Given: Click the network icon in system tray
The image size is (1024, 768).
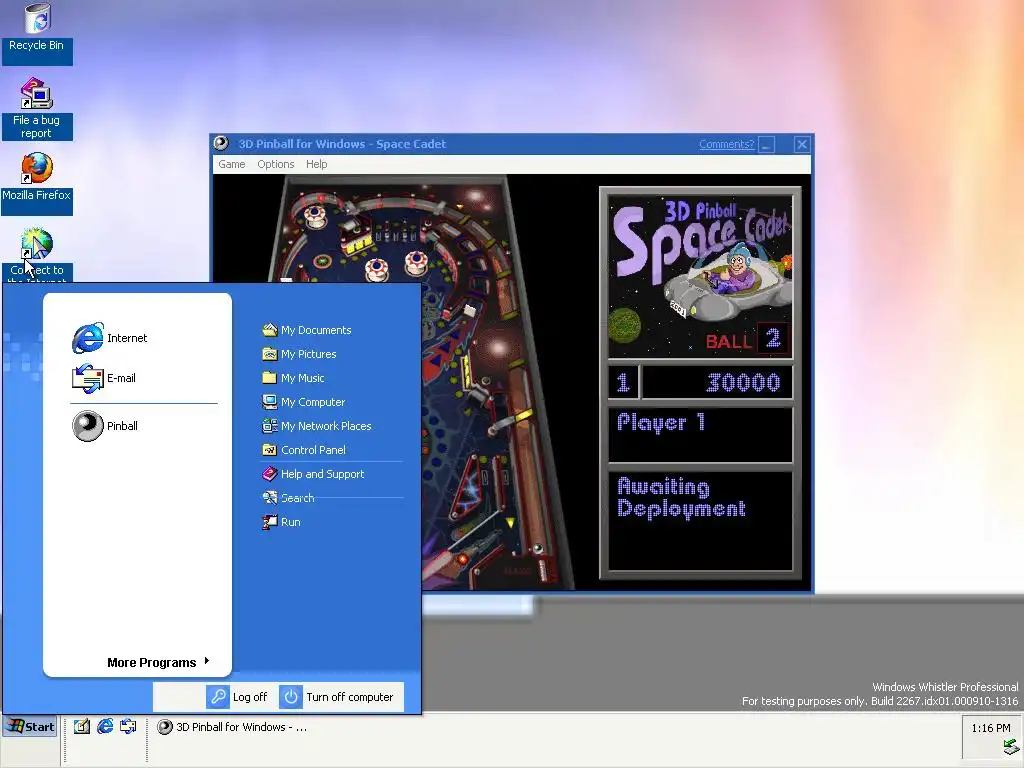Looking at the screenshot, I should click(1011, 746).
